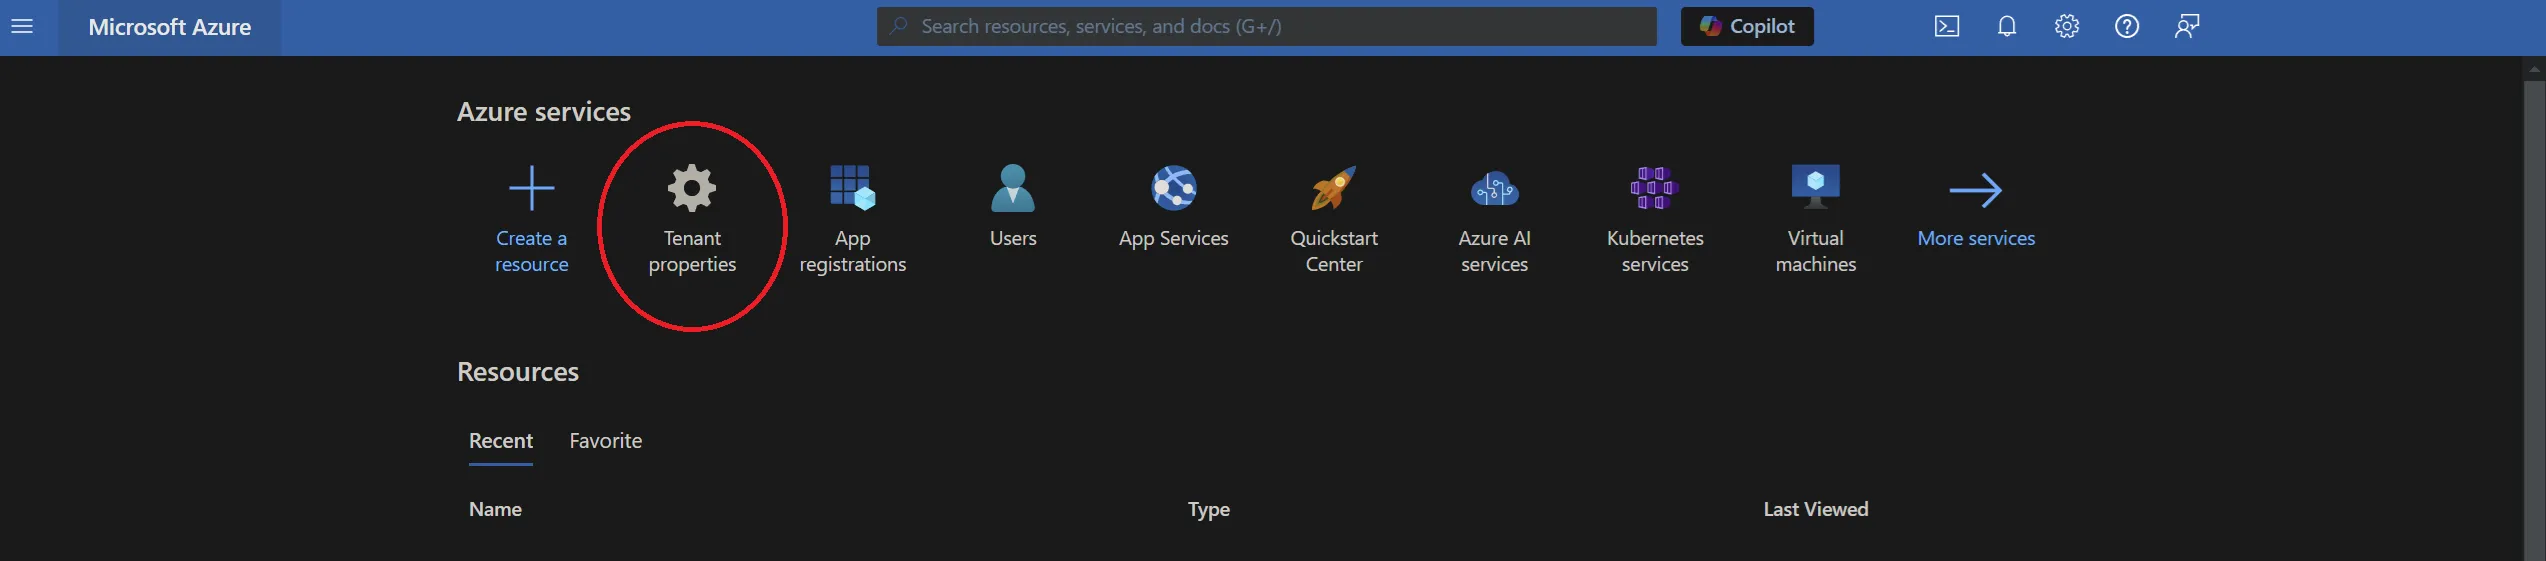Viewport: 2546px width, 561px height.
Task: Open Virtual machines monitor icon
Action: click(1816, 188)
